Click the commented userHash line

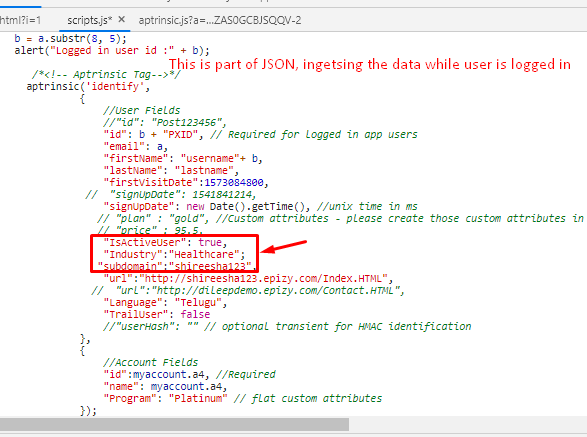287,326
